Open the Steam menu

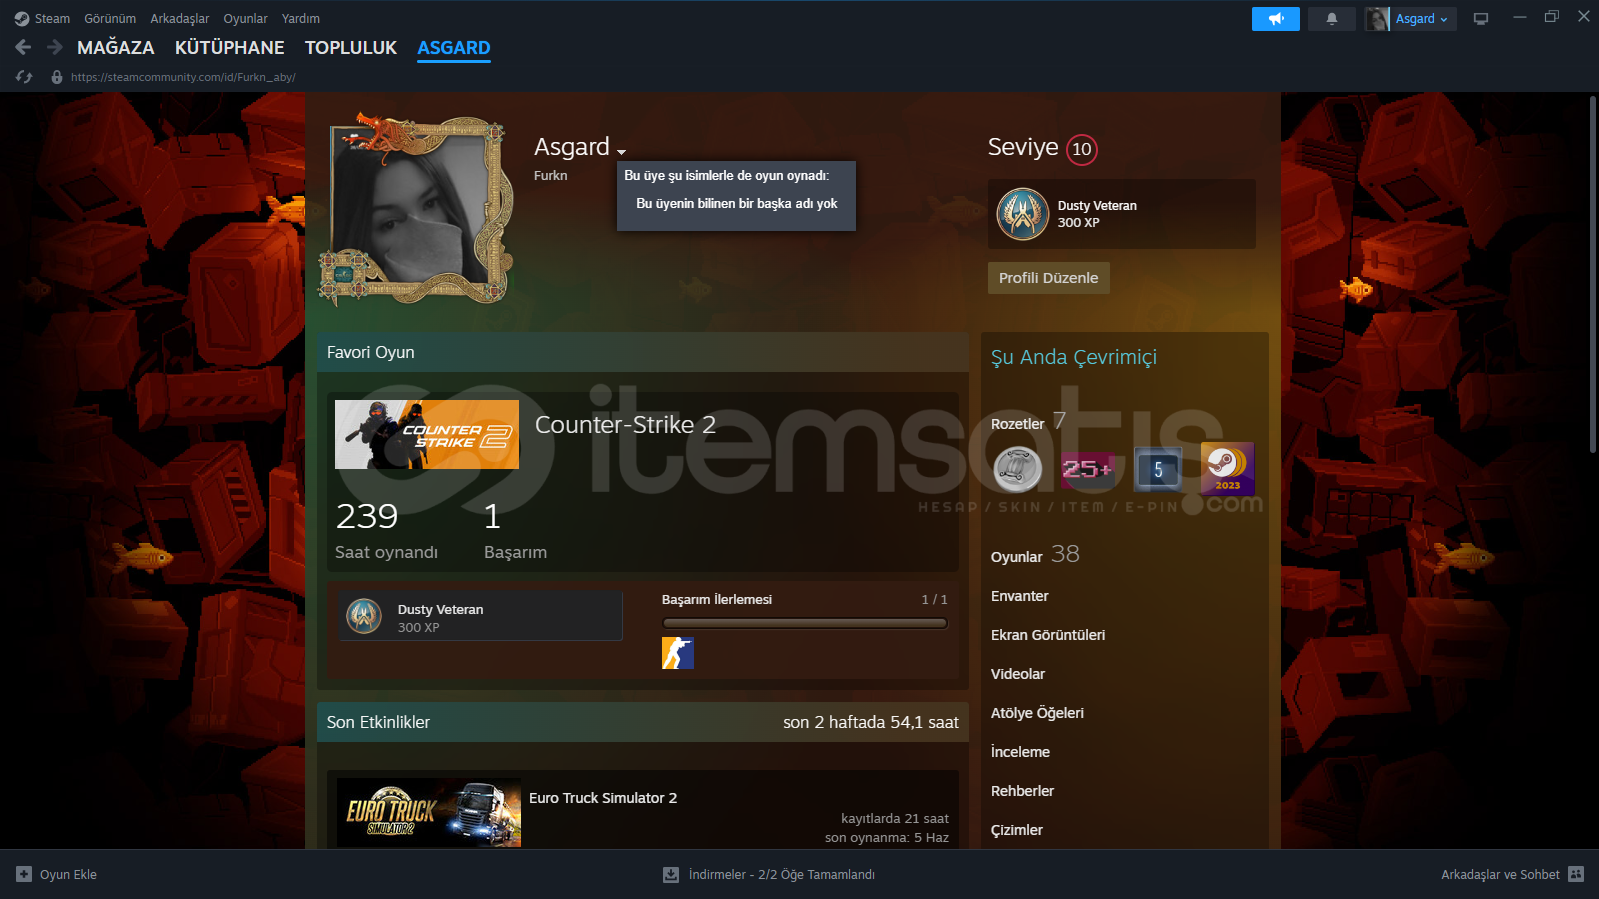52,19
